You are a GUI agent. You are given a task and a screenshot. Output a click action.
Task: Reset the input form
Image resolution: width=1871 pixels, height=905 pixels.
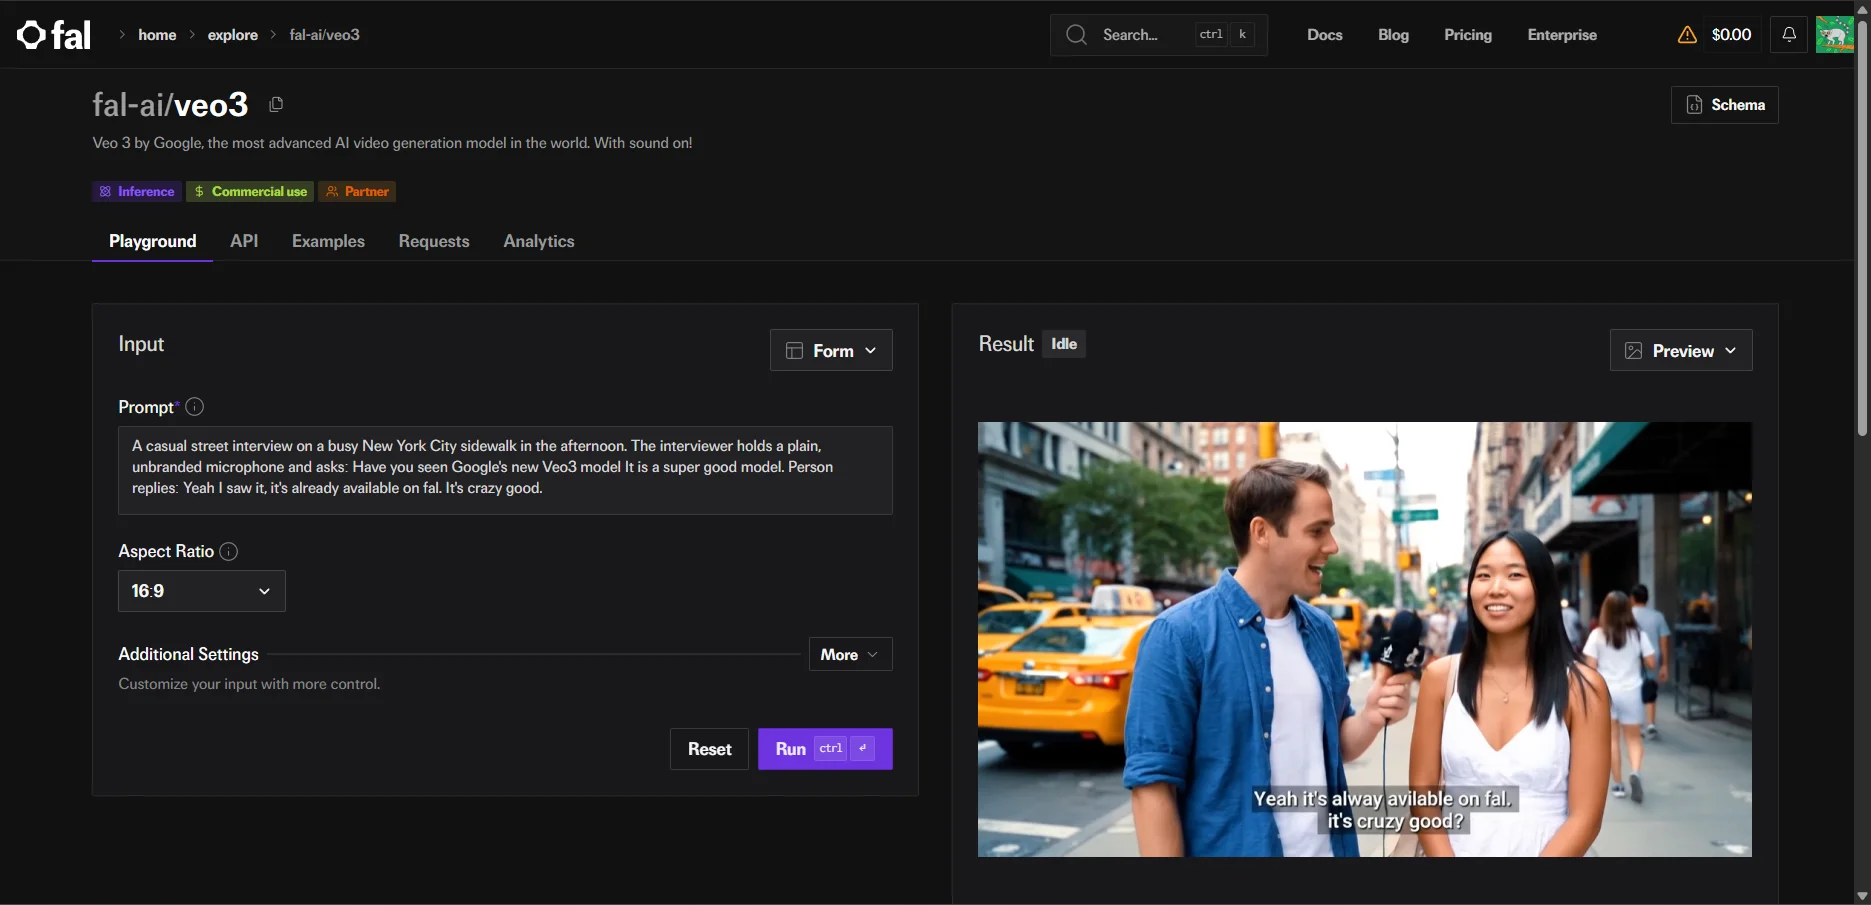pyautogui.click(x=709, y=749)
